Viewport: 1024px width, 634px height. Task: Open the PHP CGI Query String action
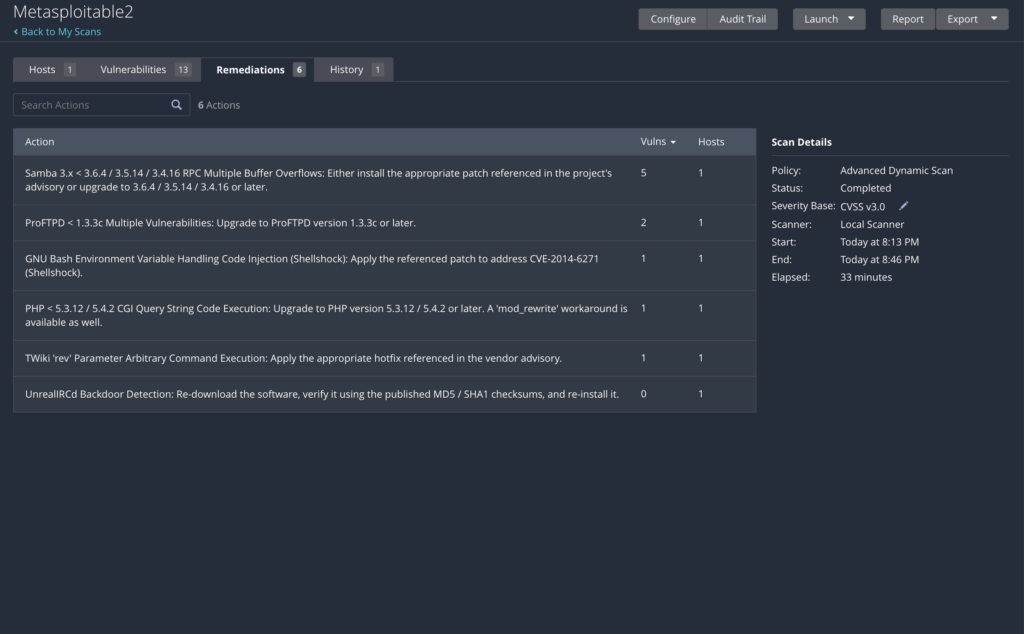point(385,315)
